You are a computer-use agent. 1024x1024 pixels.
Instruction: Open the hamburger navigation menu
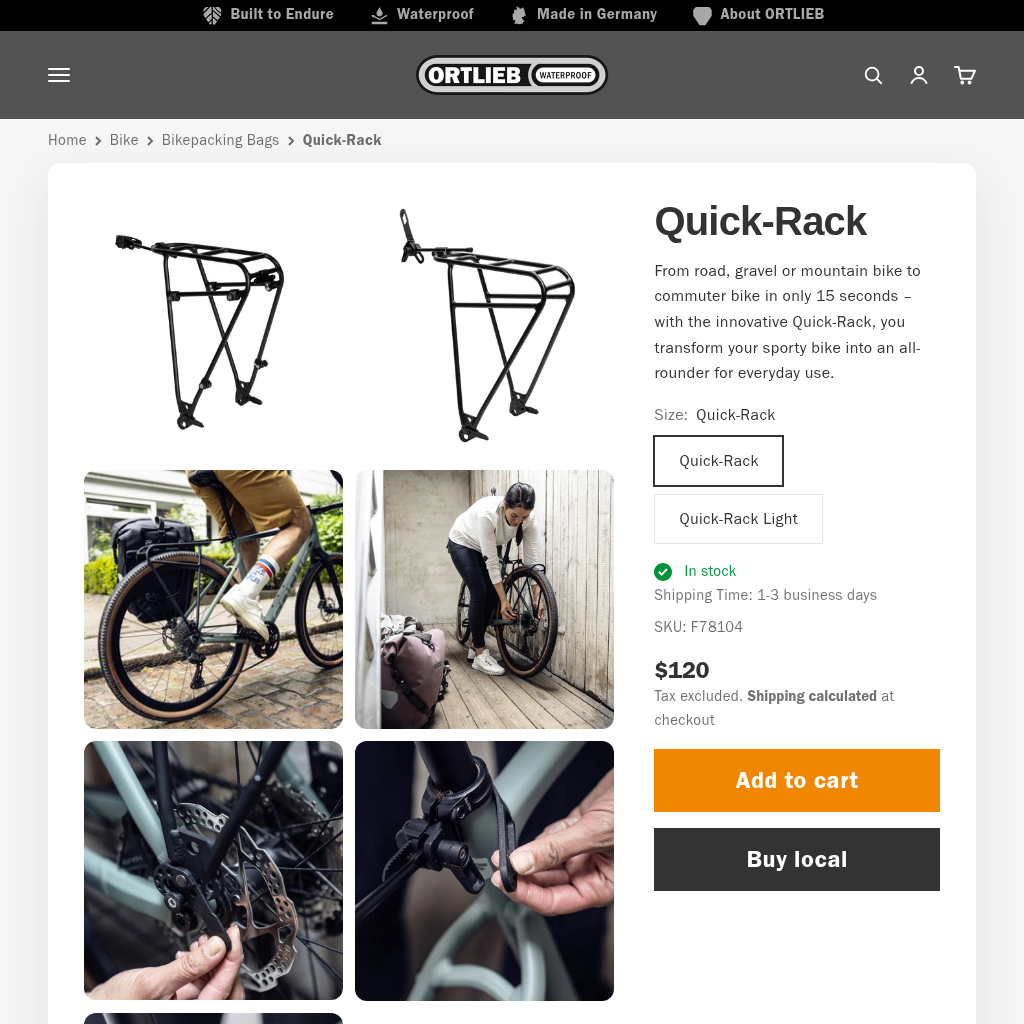click(59, 75)
